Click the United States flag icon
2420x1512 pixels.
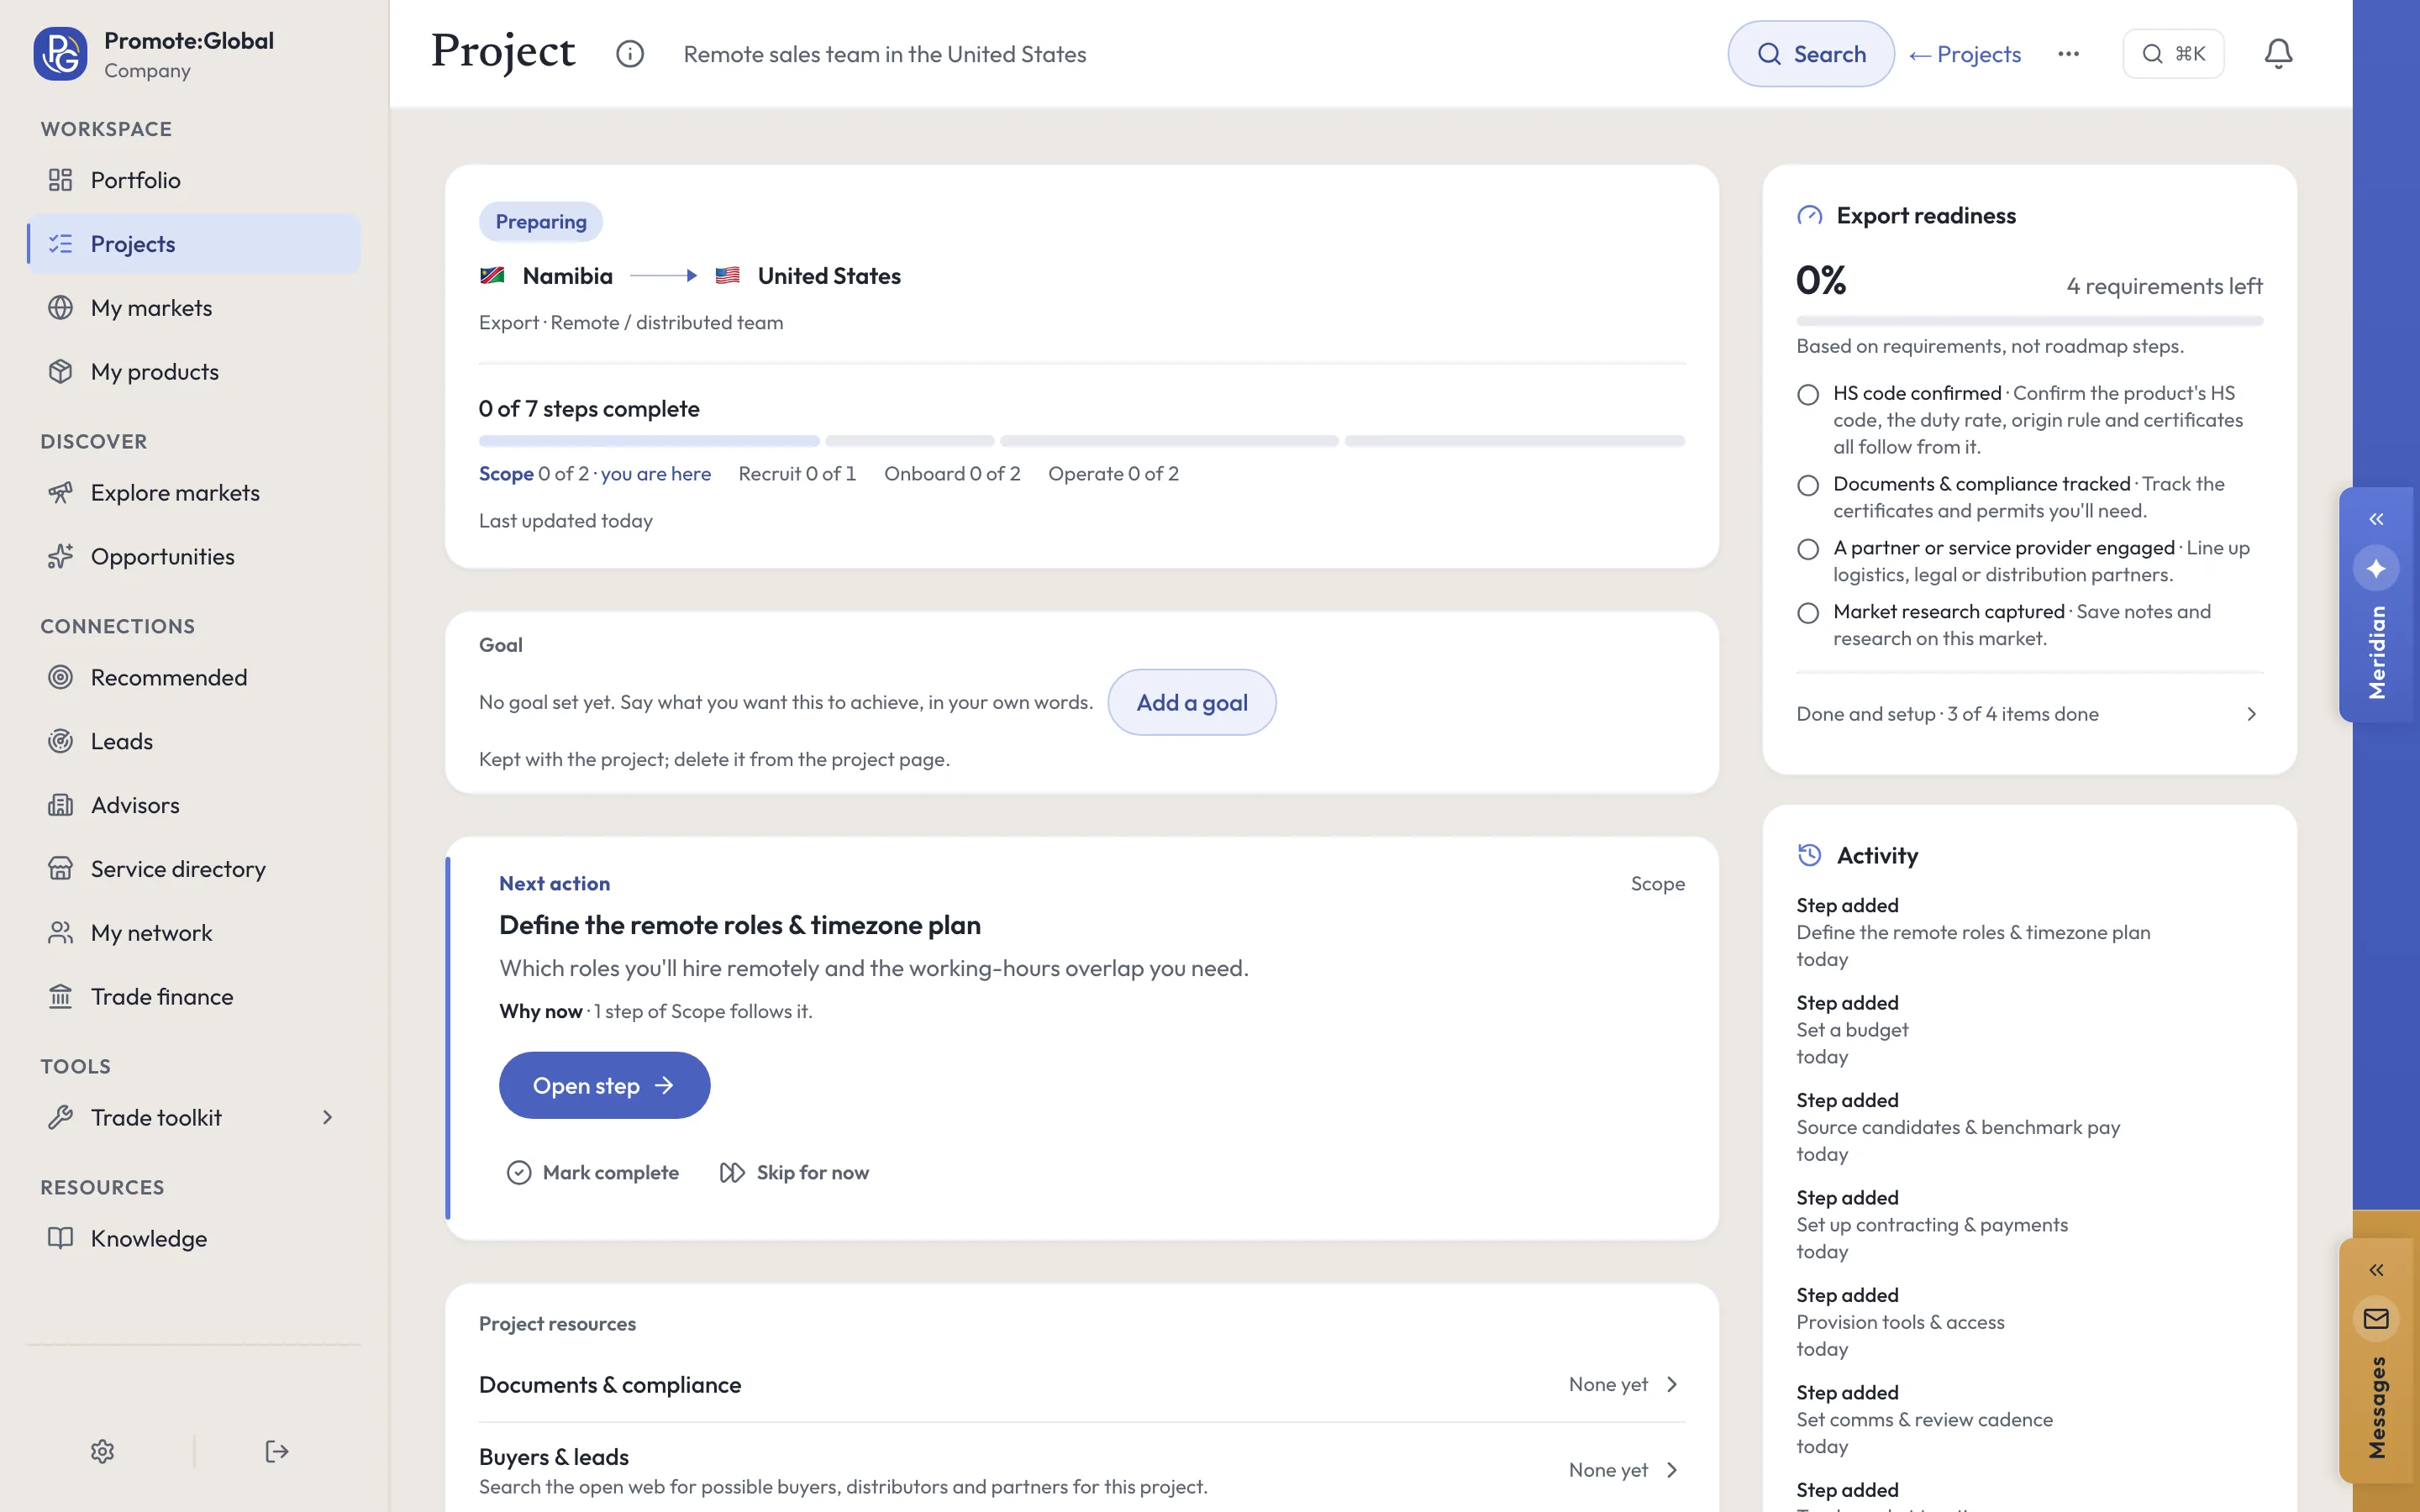coord(727,276)
